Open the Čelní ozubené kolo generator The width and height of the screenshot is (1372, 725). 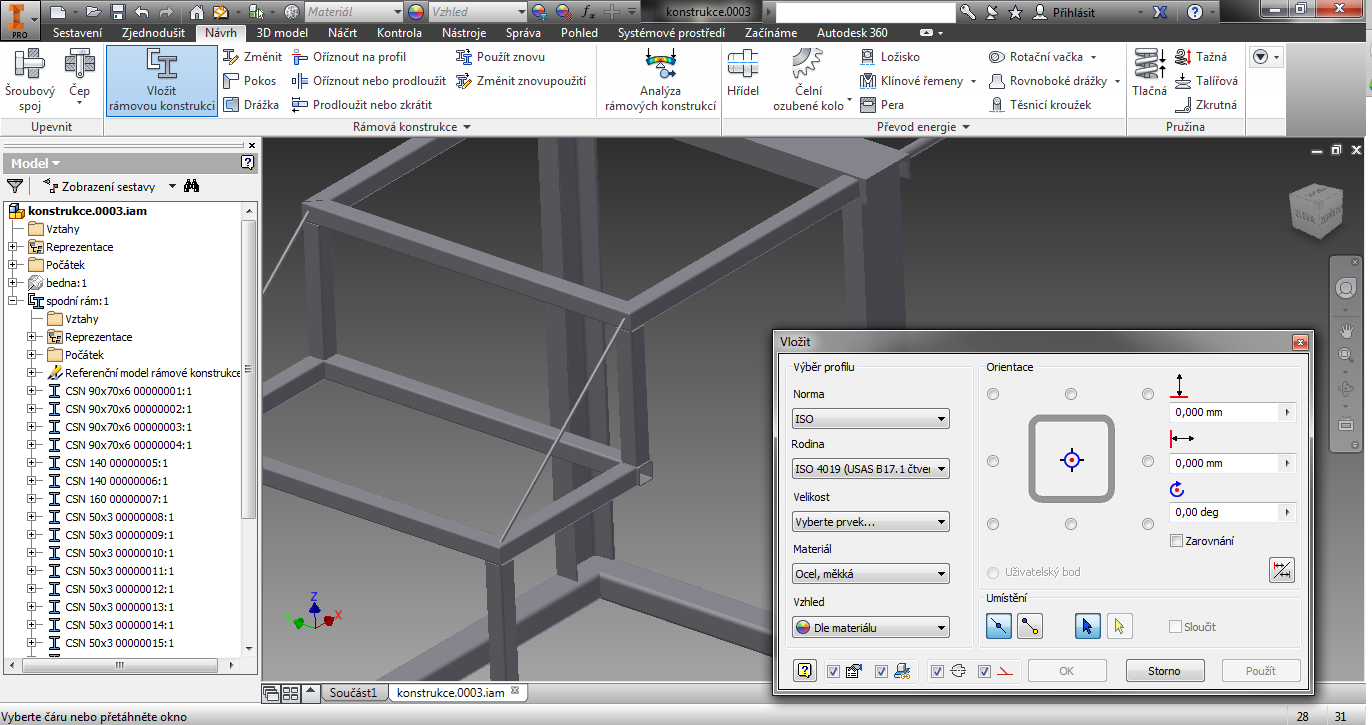807,80
